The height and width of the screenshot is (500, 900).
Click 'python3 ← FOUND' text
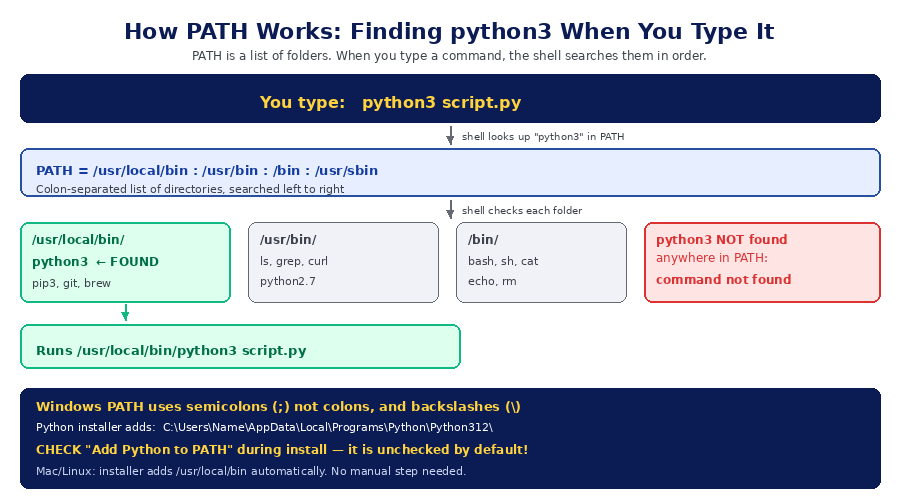(95, 262)
